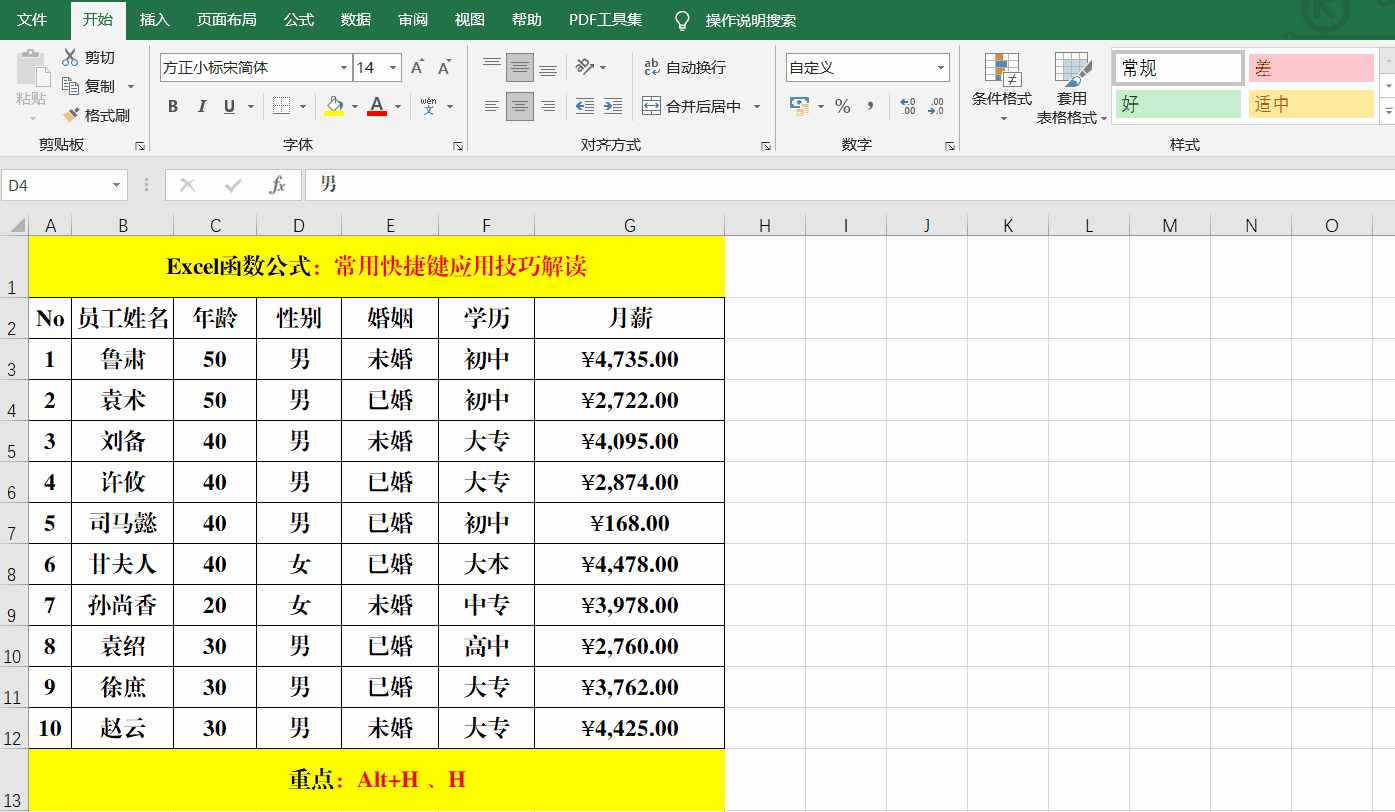Image resolution: width=1395 pixels, height=812 pixels.
Task: Click the Merge and Center (合并后居中) button
Action: coord(694,105)
